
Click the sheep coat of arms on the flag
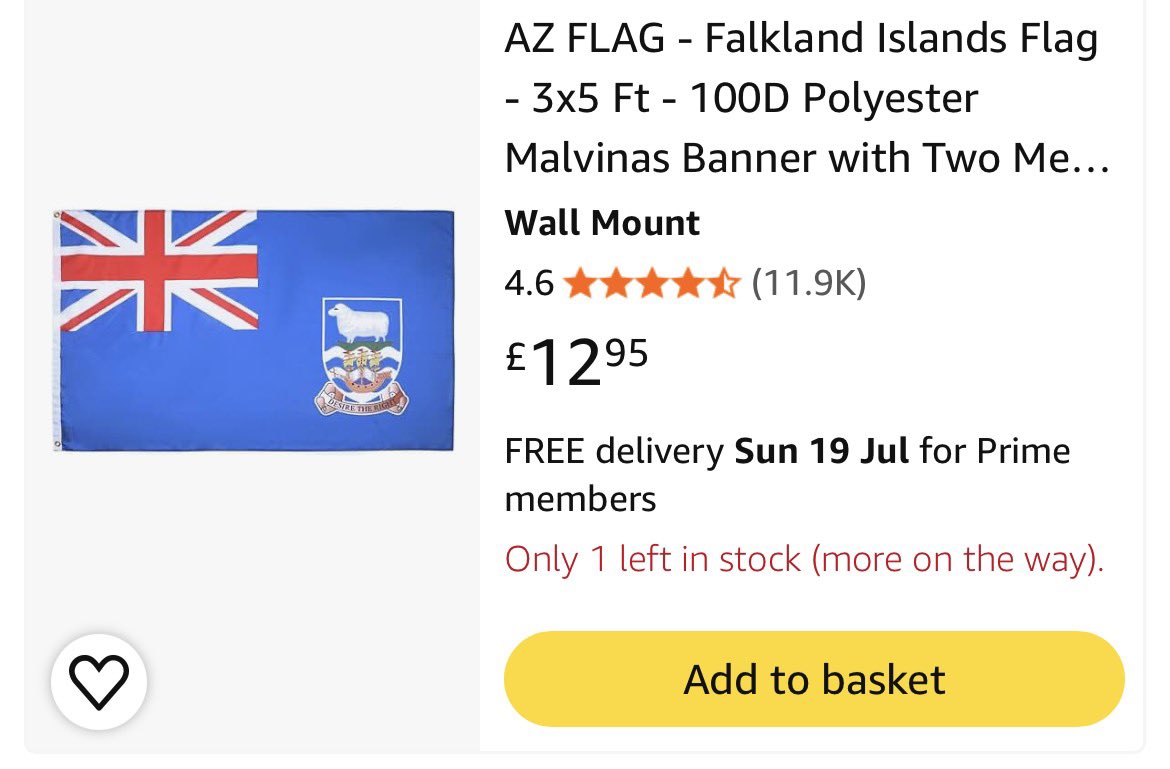pyautogui.click(x=362, y=357)
